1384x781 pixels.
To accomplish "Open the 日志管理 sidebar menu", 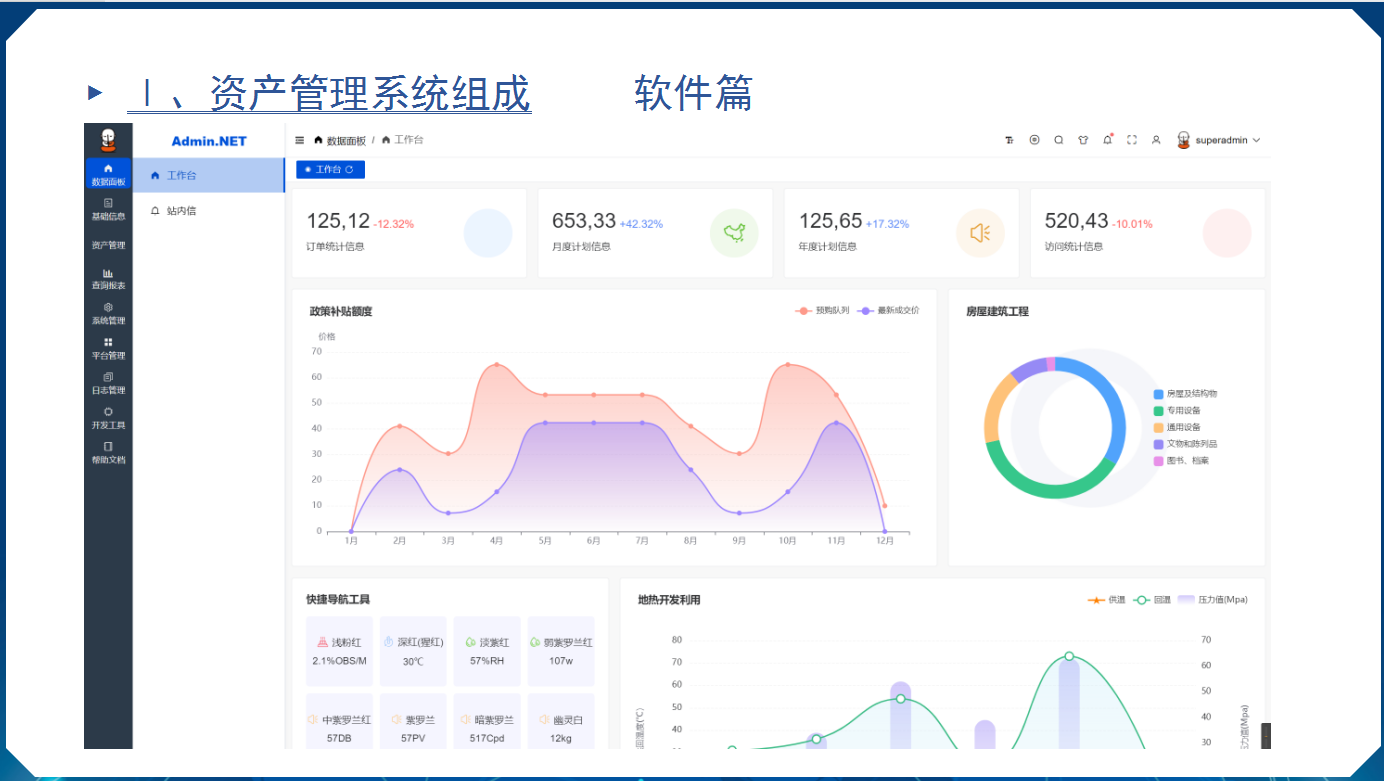I will (108, 384).
